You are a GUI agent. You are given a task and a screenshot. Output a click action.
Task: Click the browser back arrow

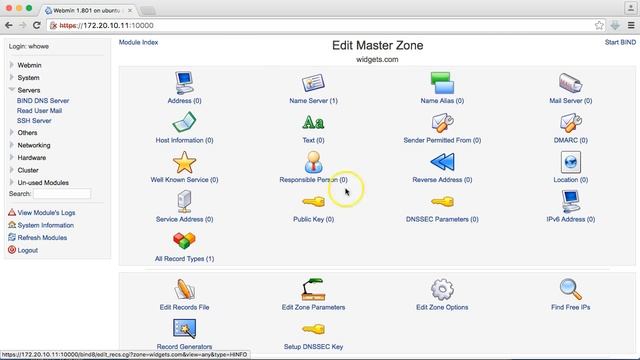pos(9,25)
